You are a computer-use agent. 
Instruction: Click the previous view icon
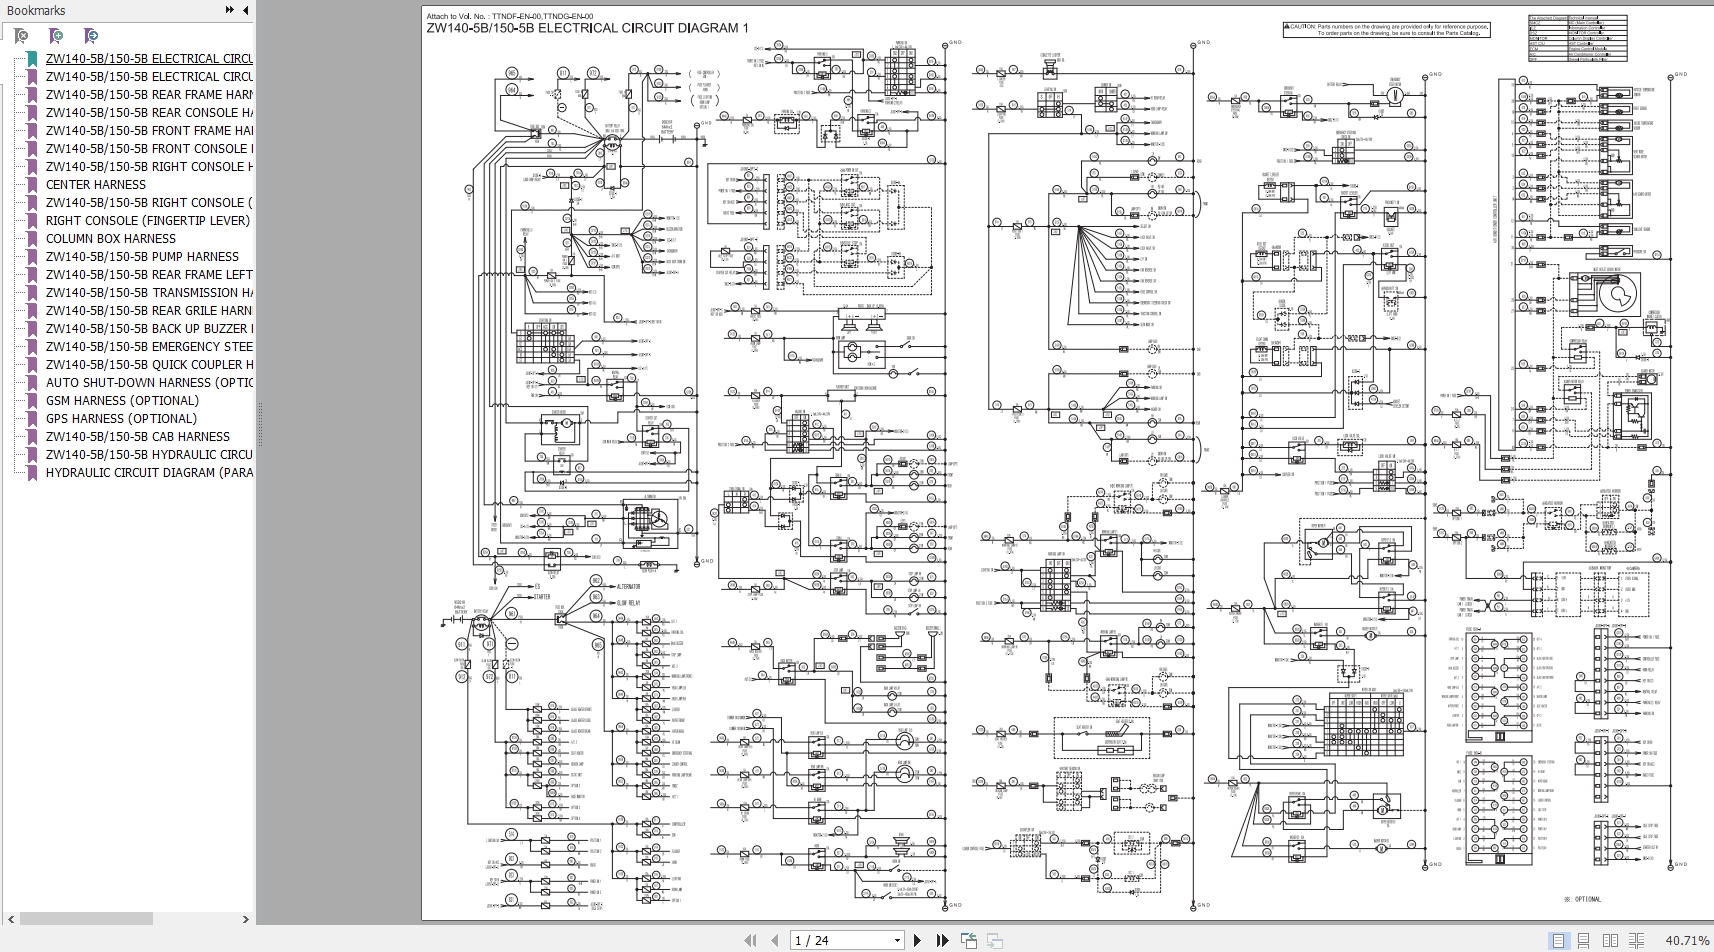[969, 940]
